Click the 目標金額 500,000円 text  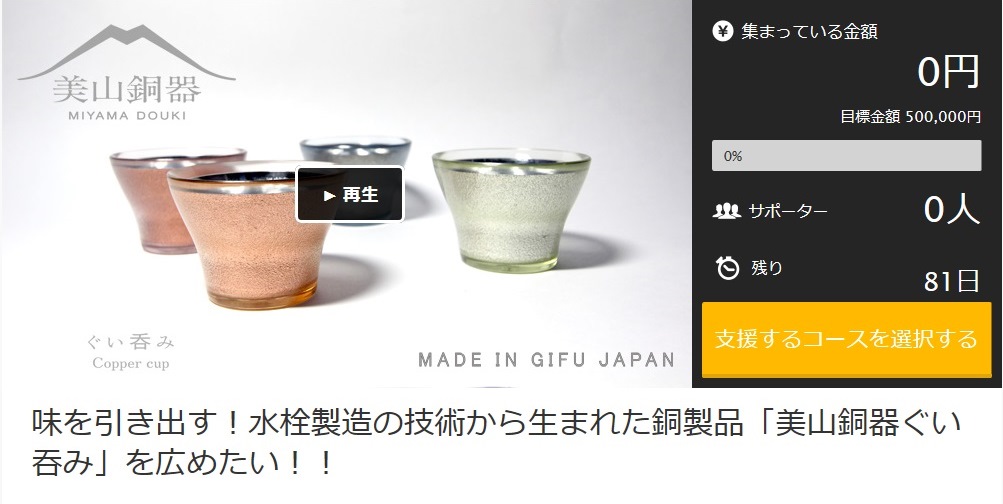[x=910, y=116]
